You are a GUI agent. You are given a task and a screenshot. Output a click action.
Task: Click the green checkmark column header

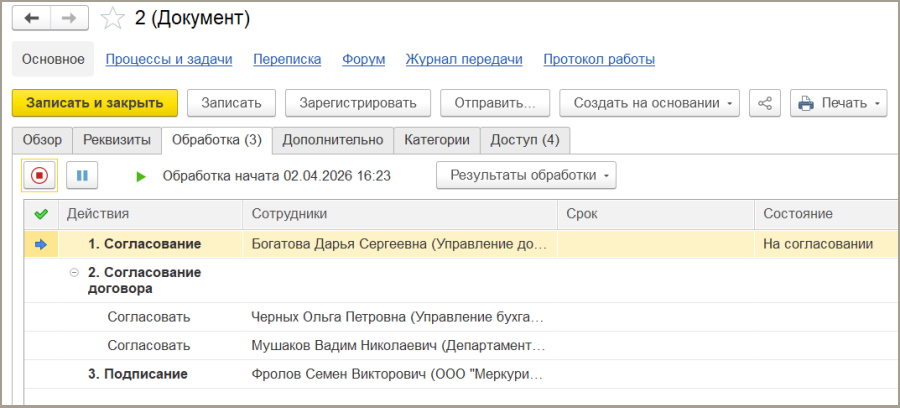(x=41, y=214)
